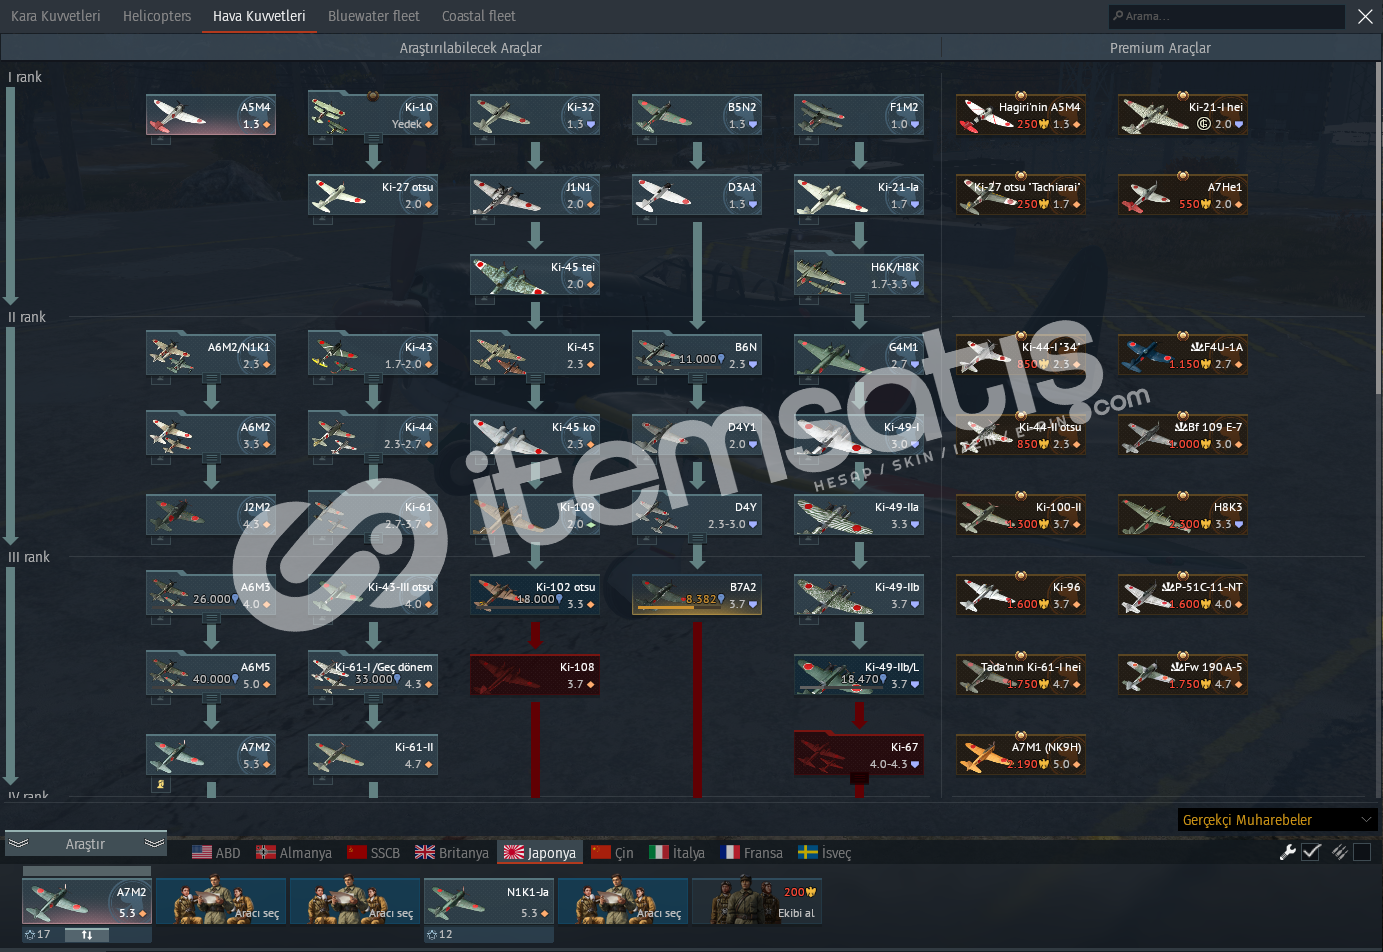This screenshot has height=952, width=1383.
Task: Click the wrench repair icon
Action: (1288, 852)
